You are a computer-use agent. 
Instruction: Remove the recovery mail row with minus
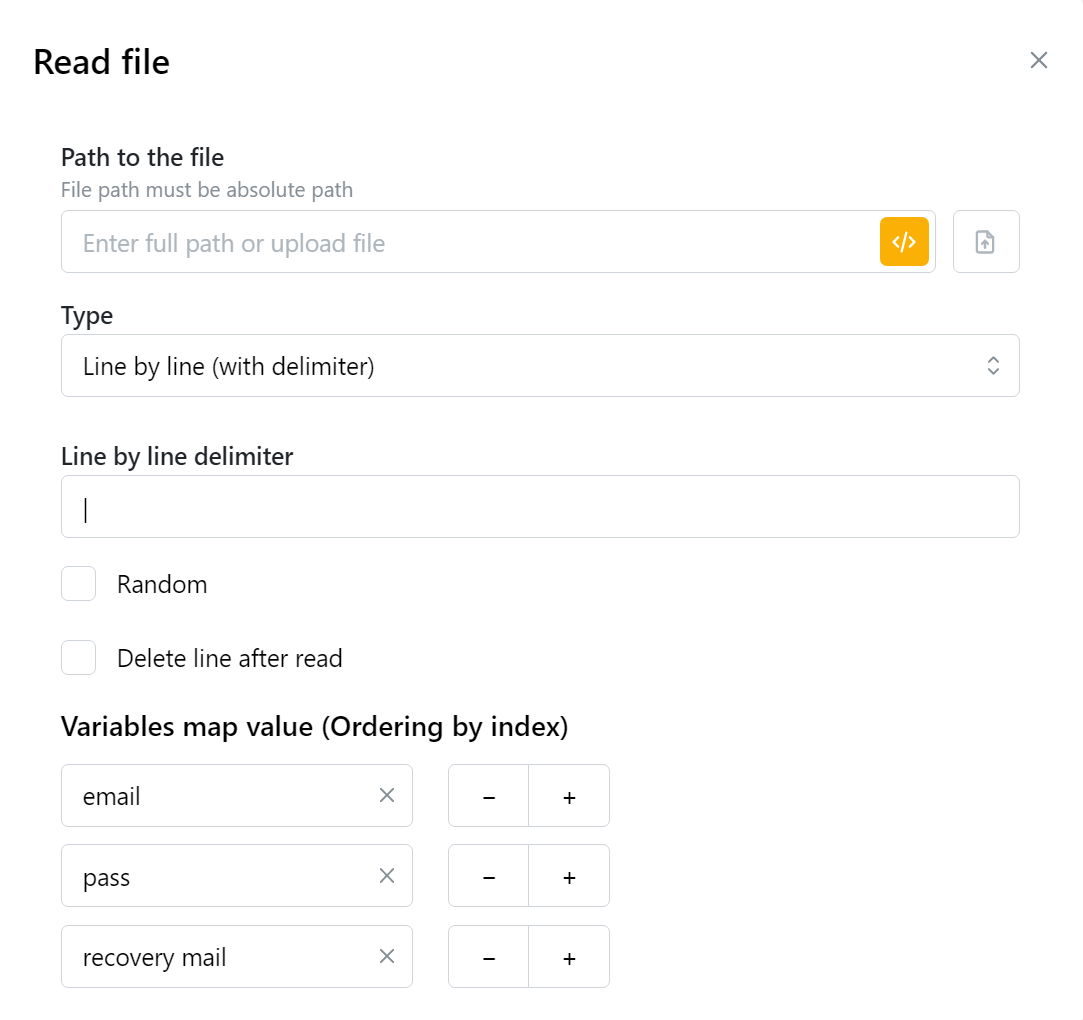click(x=489, y=958)
